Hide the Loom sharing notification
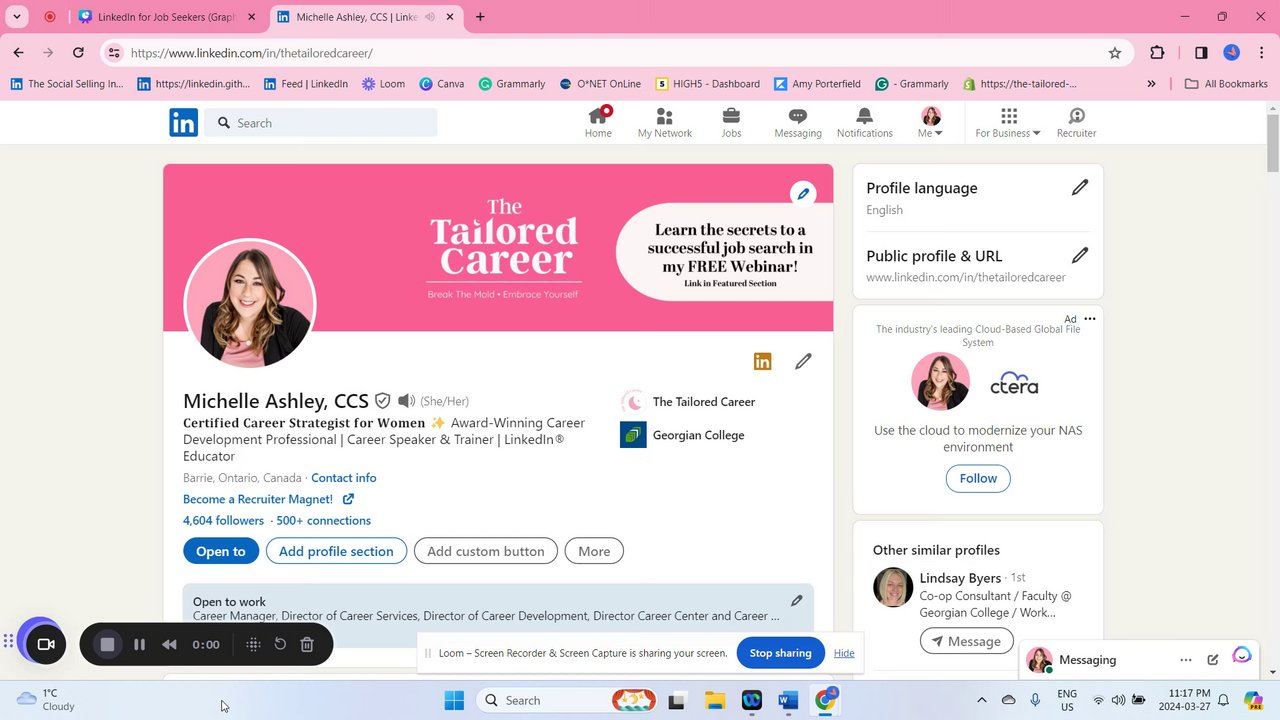 pos(844,653)
